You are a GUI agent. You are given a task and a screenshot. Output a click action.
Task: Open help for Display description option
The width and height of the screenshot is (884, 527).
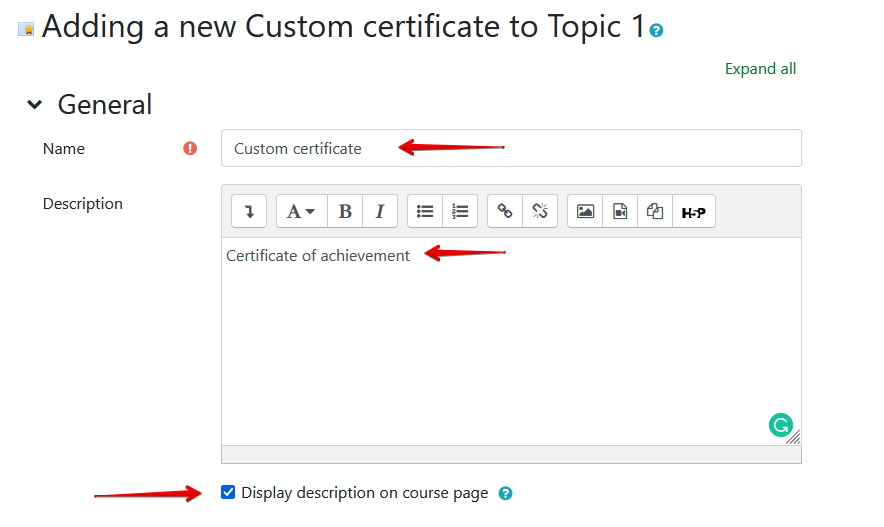pos(505,493)
